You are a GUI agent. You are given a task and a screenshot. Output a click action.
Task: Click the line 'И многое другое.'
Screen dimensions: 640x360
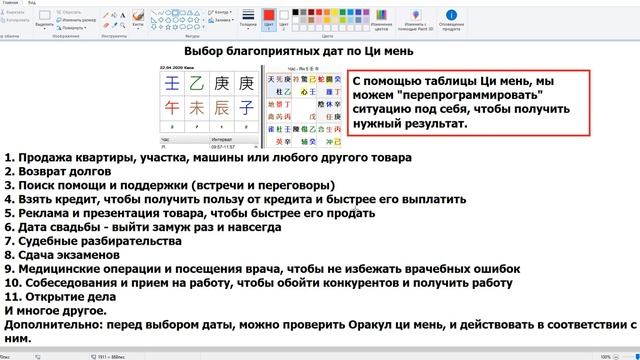click(x=56, y=311)
